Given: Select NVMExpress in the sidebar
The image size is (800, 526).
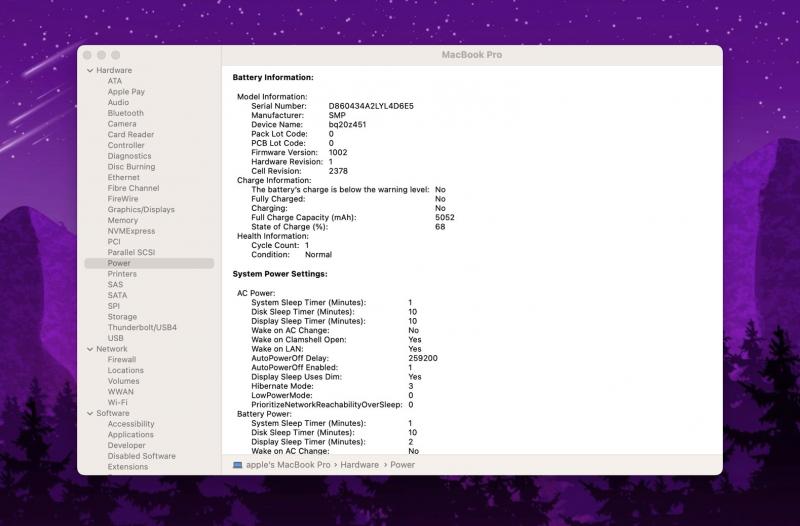Looking at the screenshot, I should (x=131, y=231).
